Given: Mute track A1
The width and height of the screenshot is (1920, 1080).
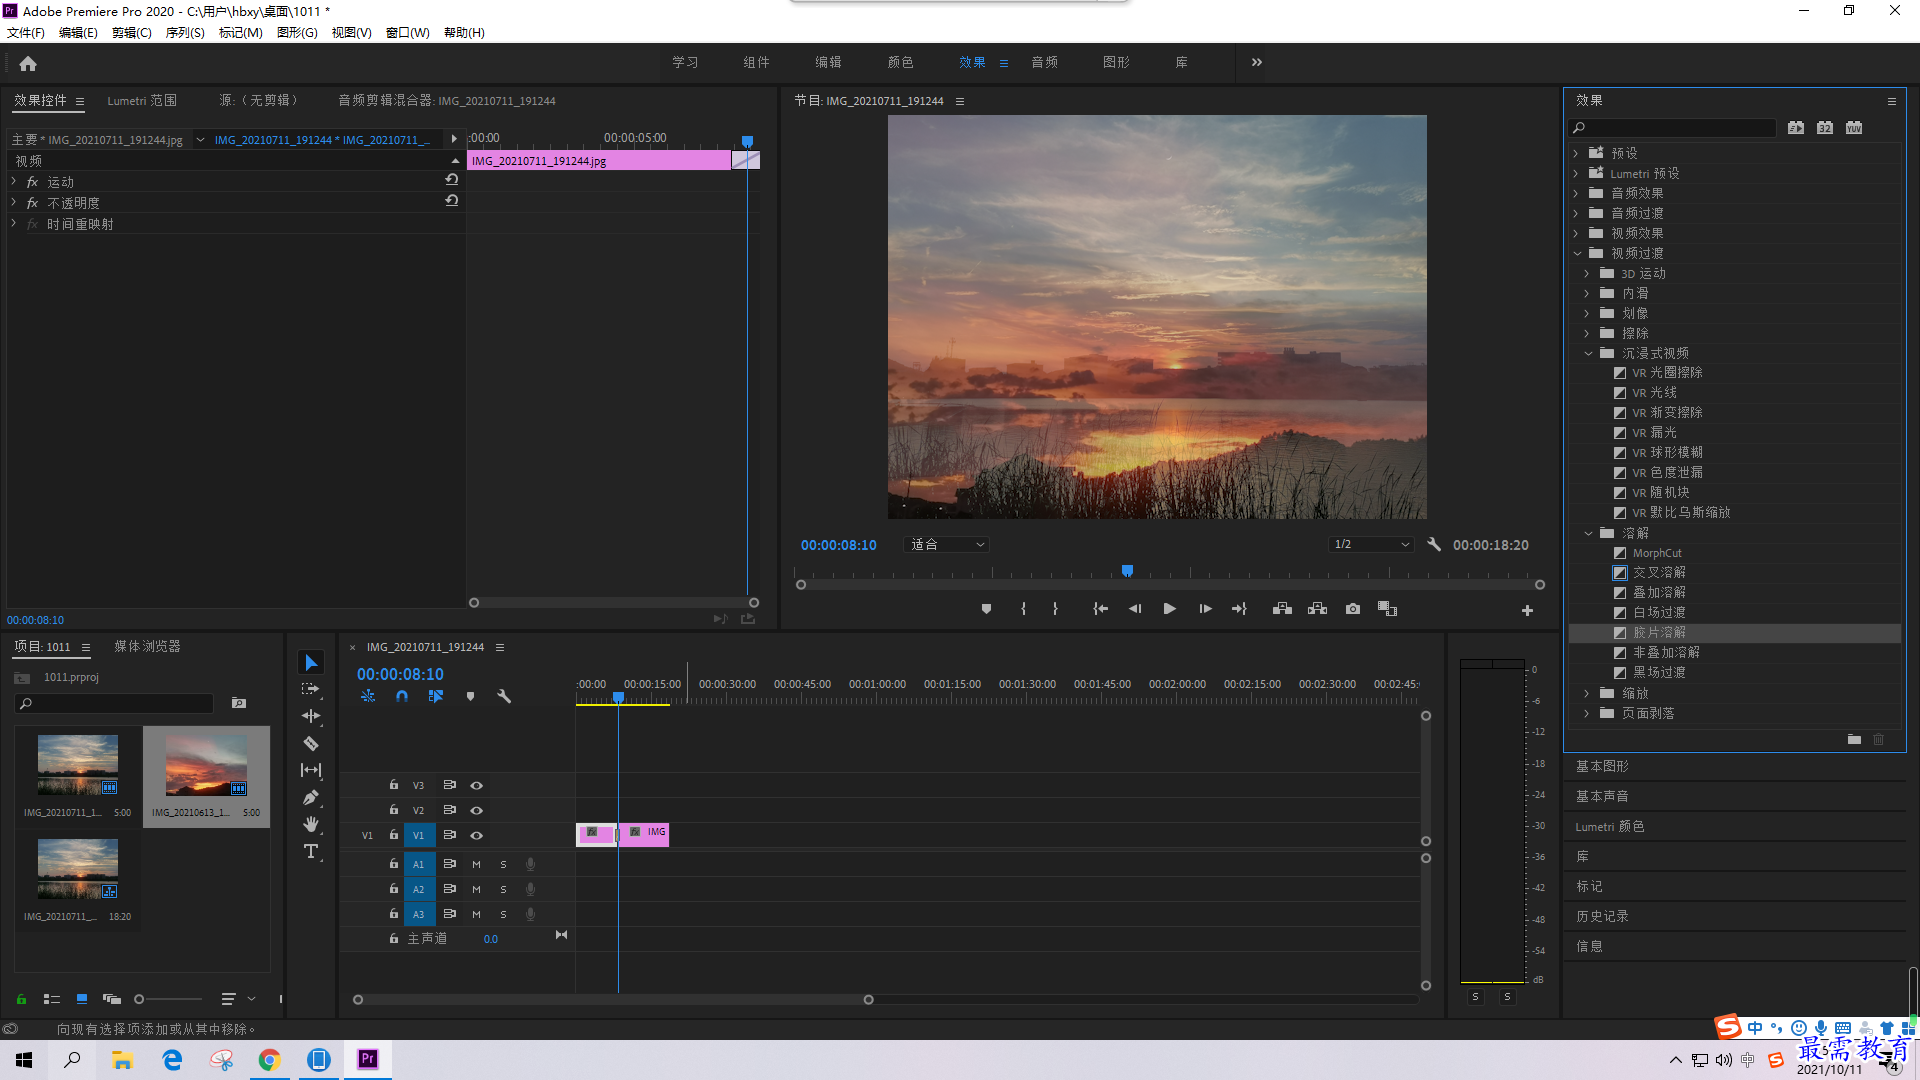Looking at the screenshot, I should pyautogui.click(x=477, y=864).
